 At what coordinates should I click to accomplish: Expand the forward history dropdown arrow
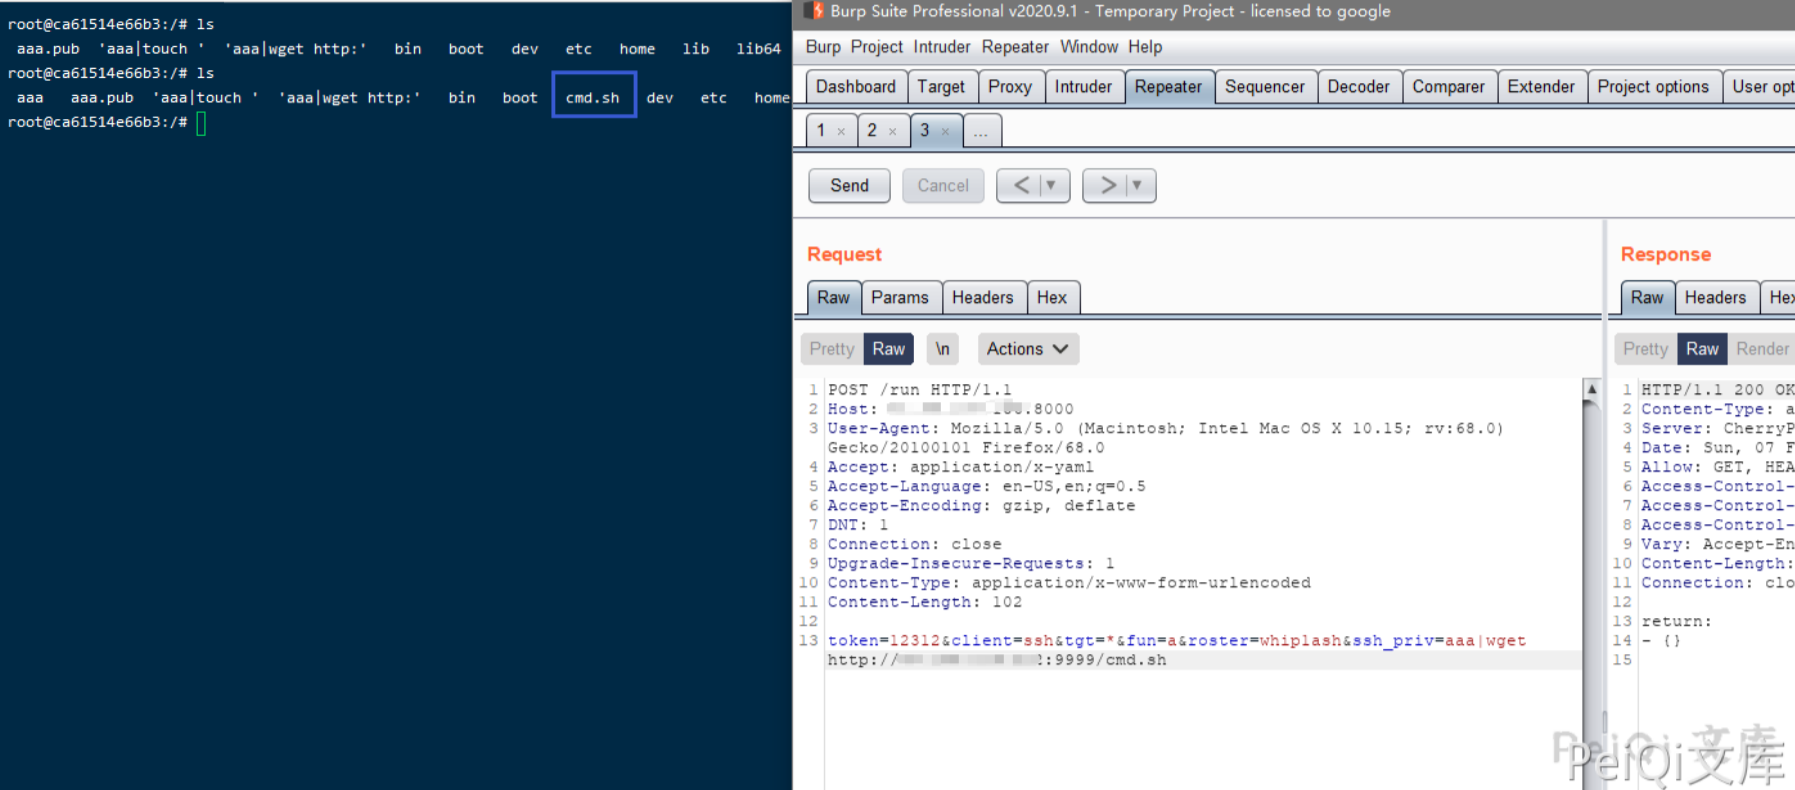[x=1137, y=185]
